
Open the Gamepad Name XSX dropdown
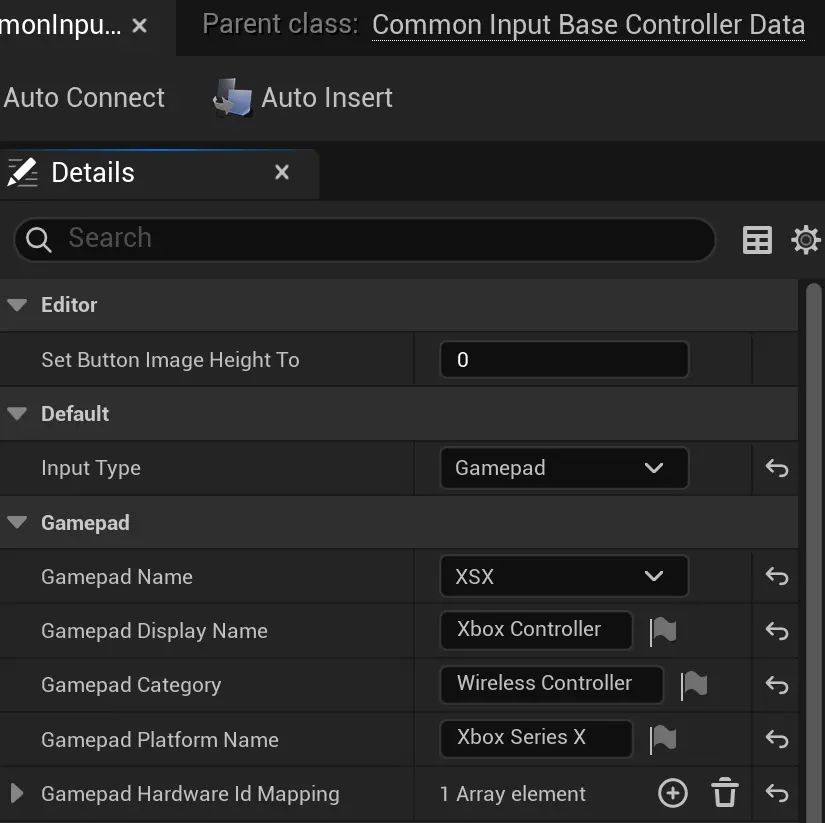click(563, 576)
